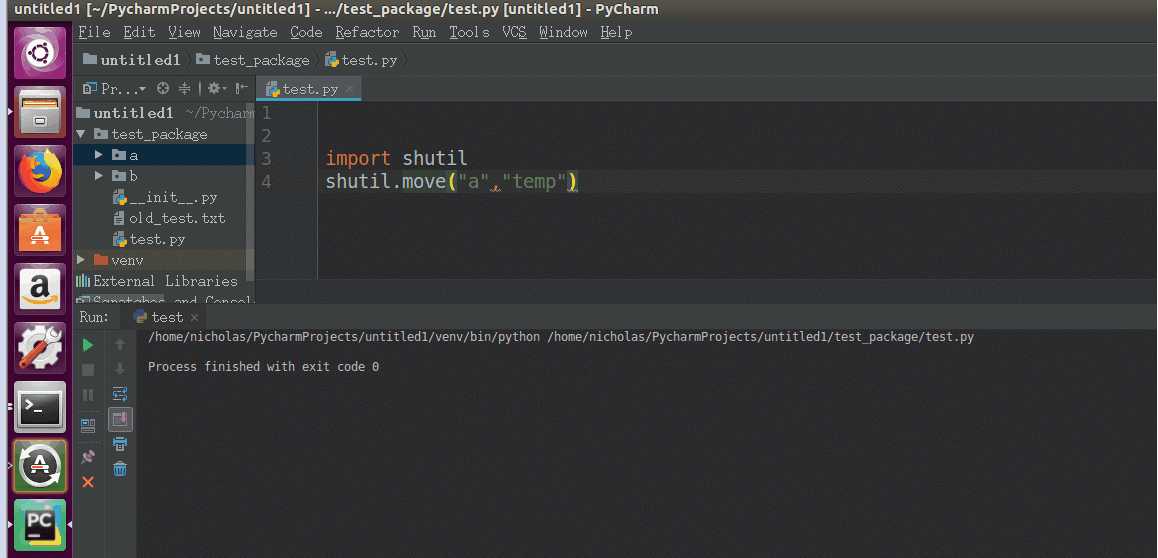The height and width of the screenshot is (558, 1158).
Task: Click the Up the Stack Trace arrow
Action: tap(120, 345)
